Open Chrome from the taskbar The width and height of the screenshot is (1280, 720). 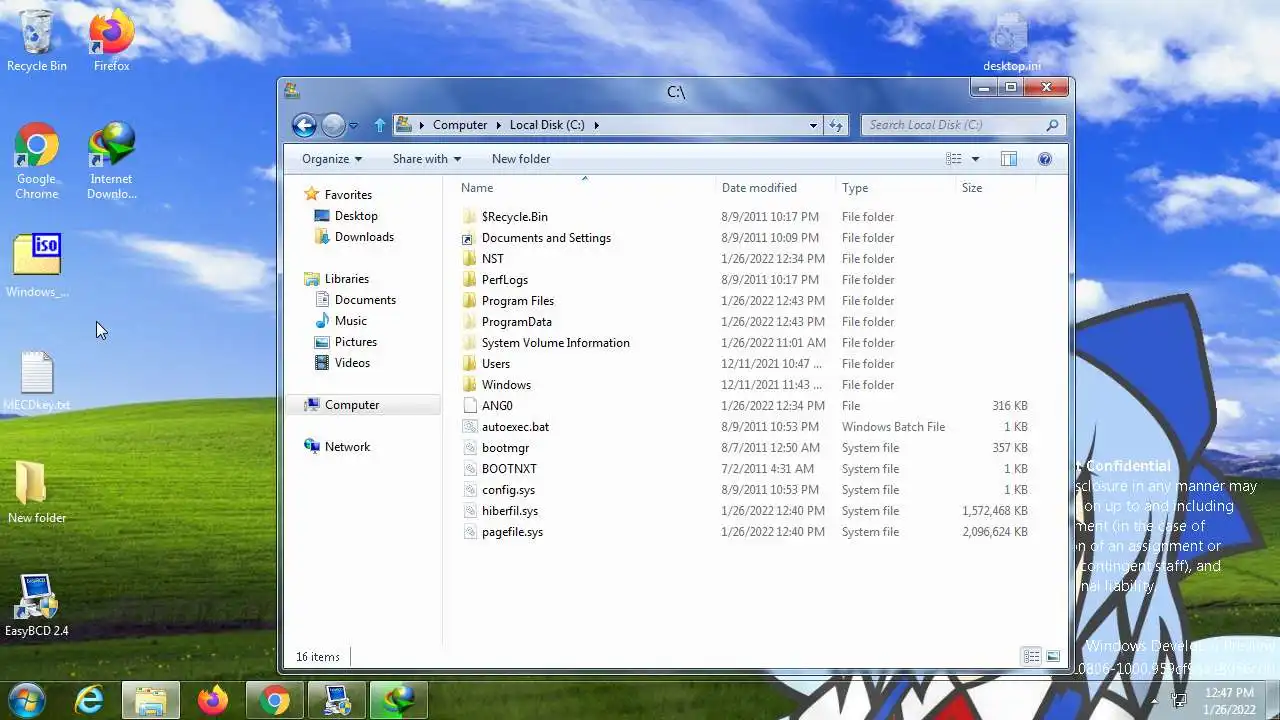(x=275, y=700)
